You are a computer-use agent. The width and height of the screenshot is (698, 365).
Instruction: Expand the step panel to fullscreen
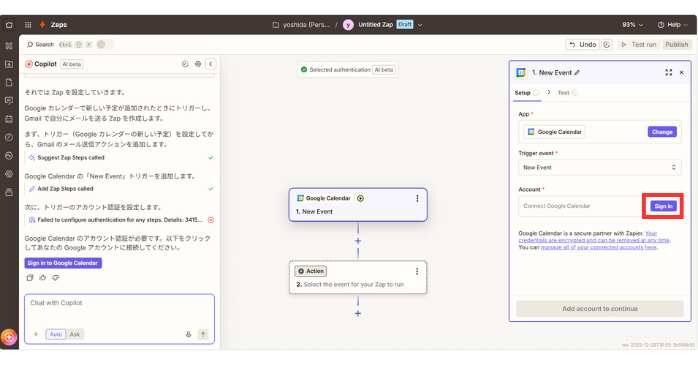point(669,73)
